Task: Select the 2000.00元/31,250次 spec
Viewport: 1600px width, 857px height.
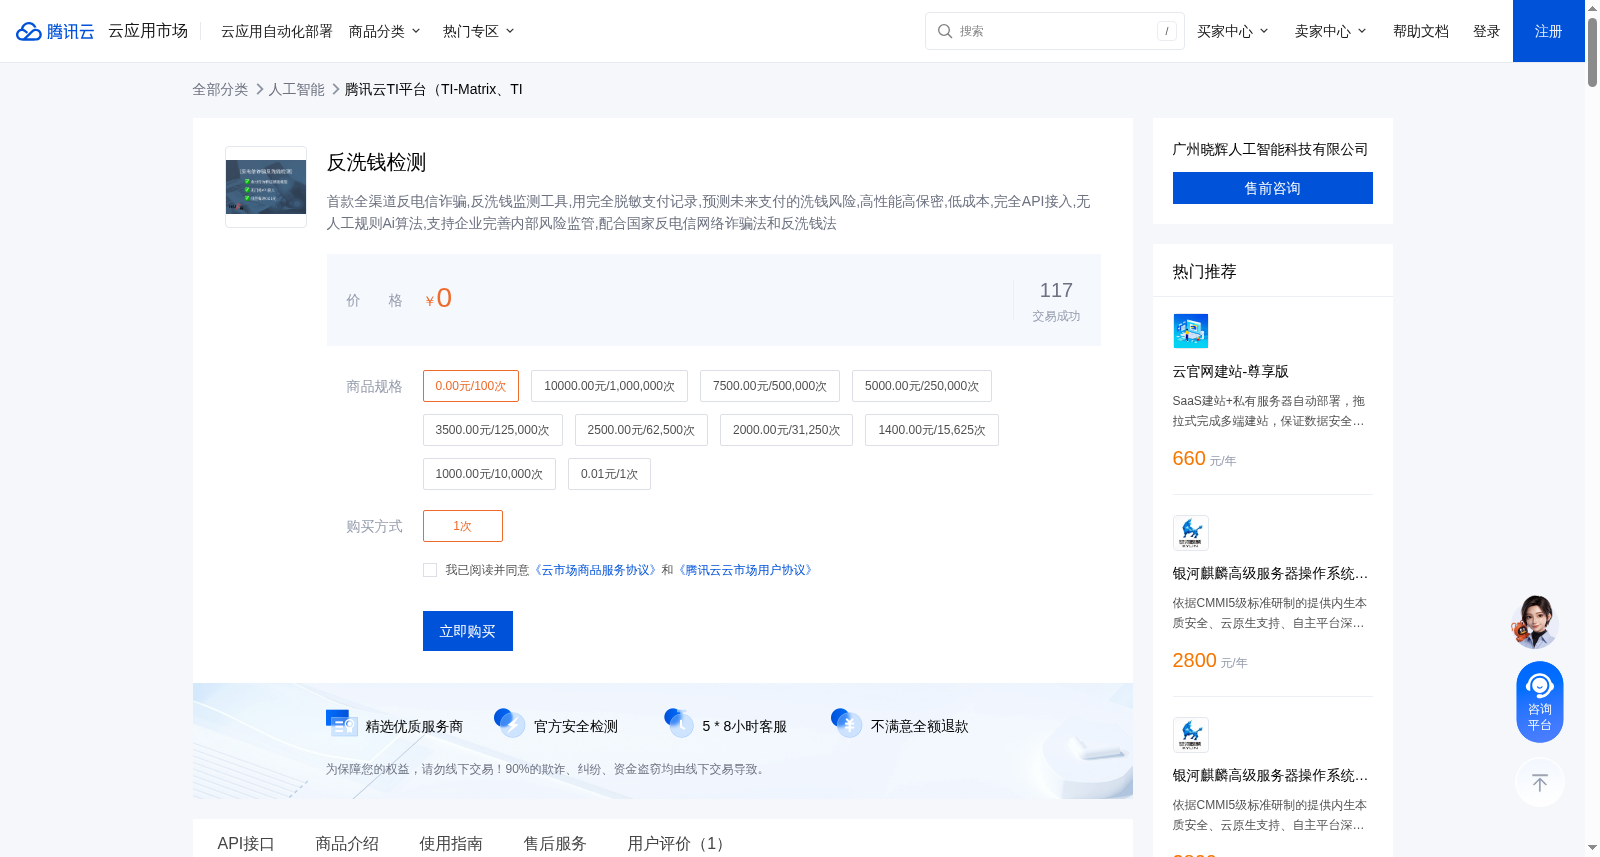Action: [x=786, y=430]
